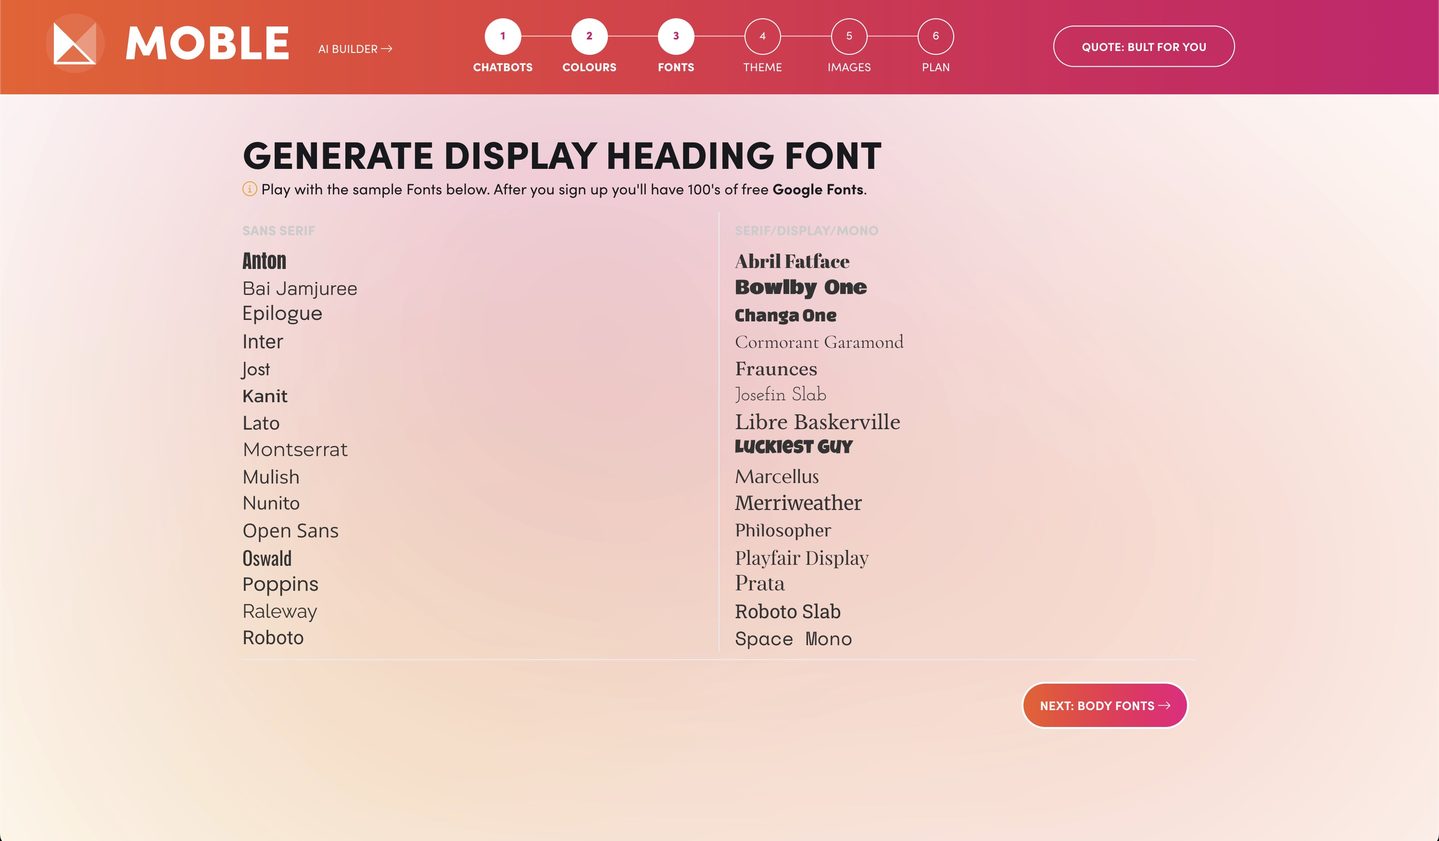Pick Luckiest Guy display font

(793, 447)
